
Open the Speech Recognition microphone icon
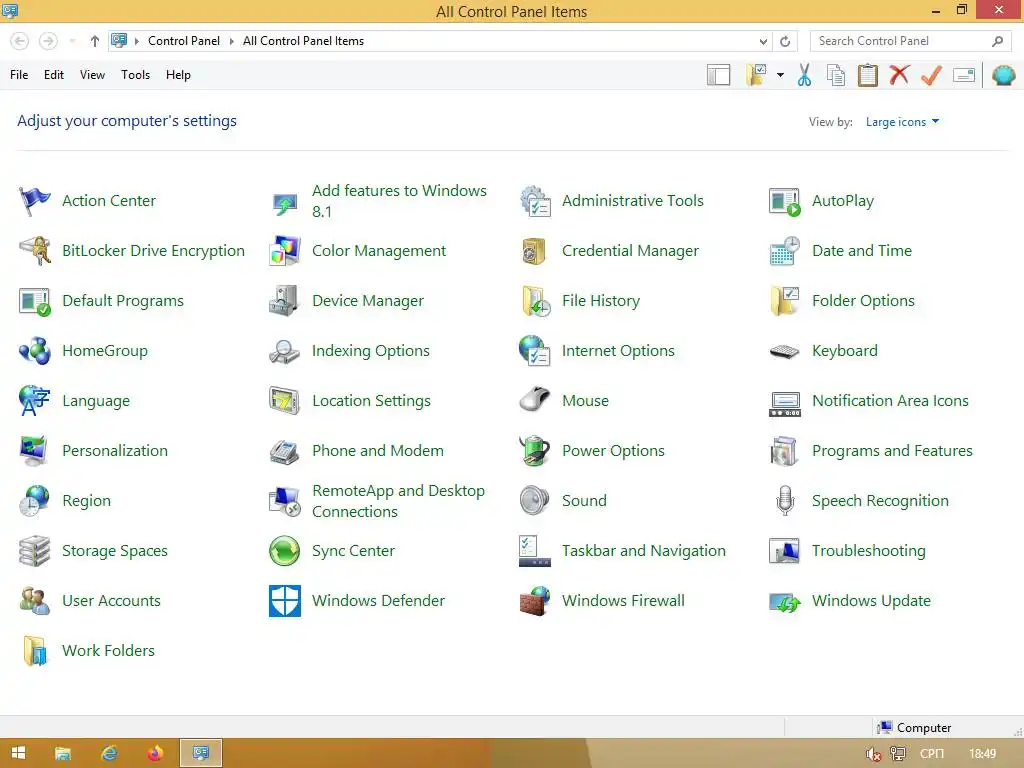[x=784, y=501]
